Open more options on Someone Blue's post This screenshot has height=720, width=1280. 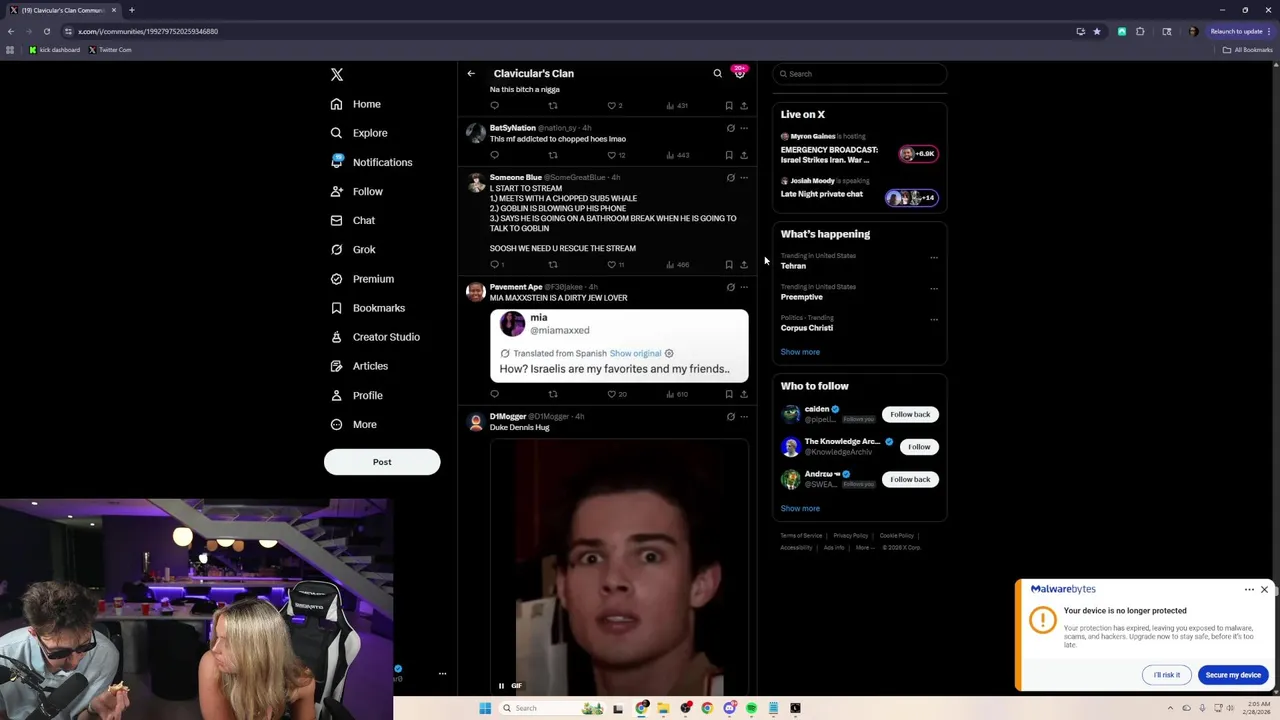[744, 178]
